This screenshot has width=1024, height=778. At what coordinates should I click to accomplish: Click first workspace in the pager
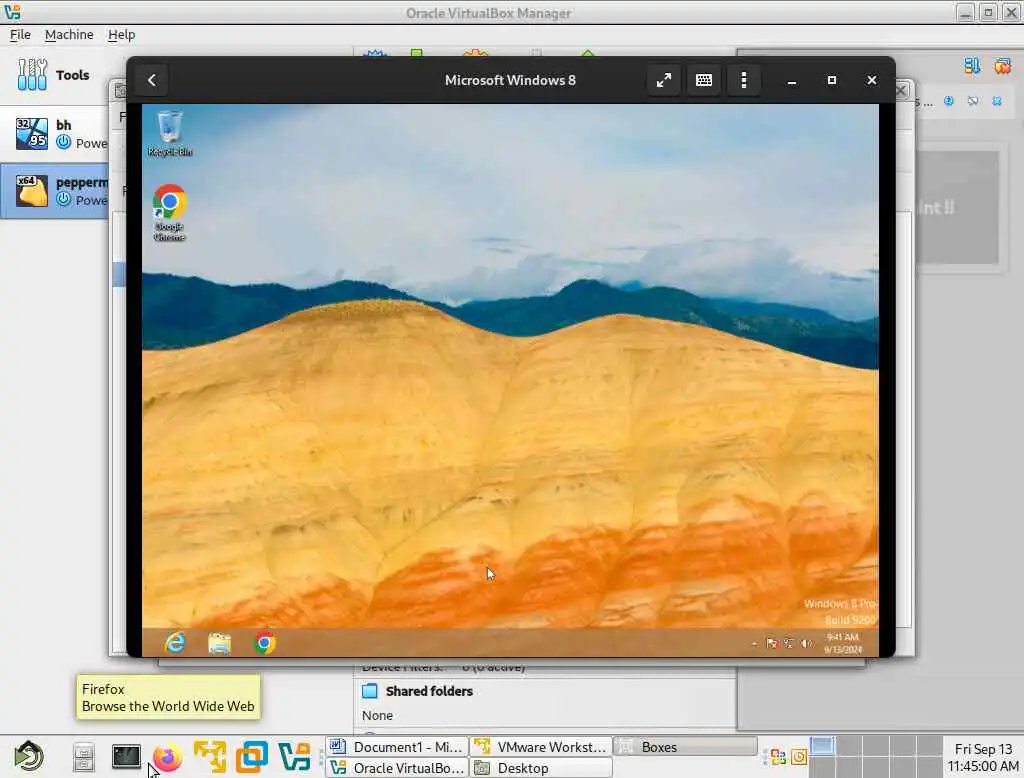click(x=822, y=746)
